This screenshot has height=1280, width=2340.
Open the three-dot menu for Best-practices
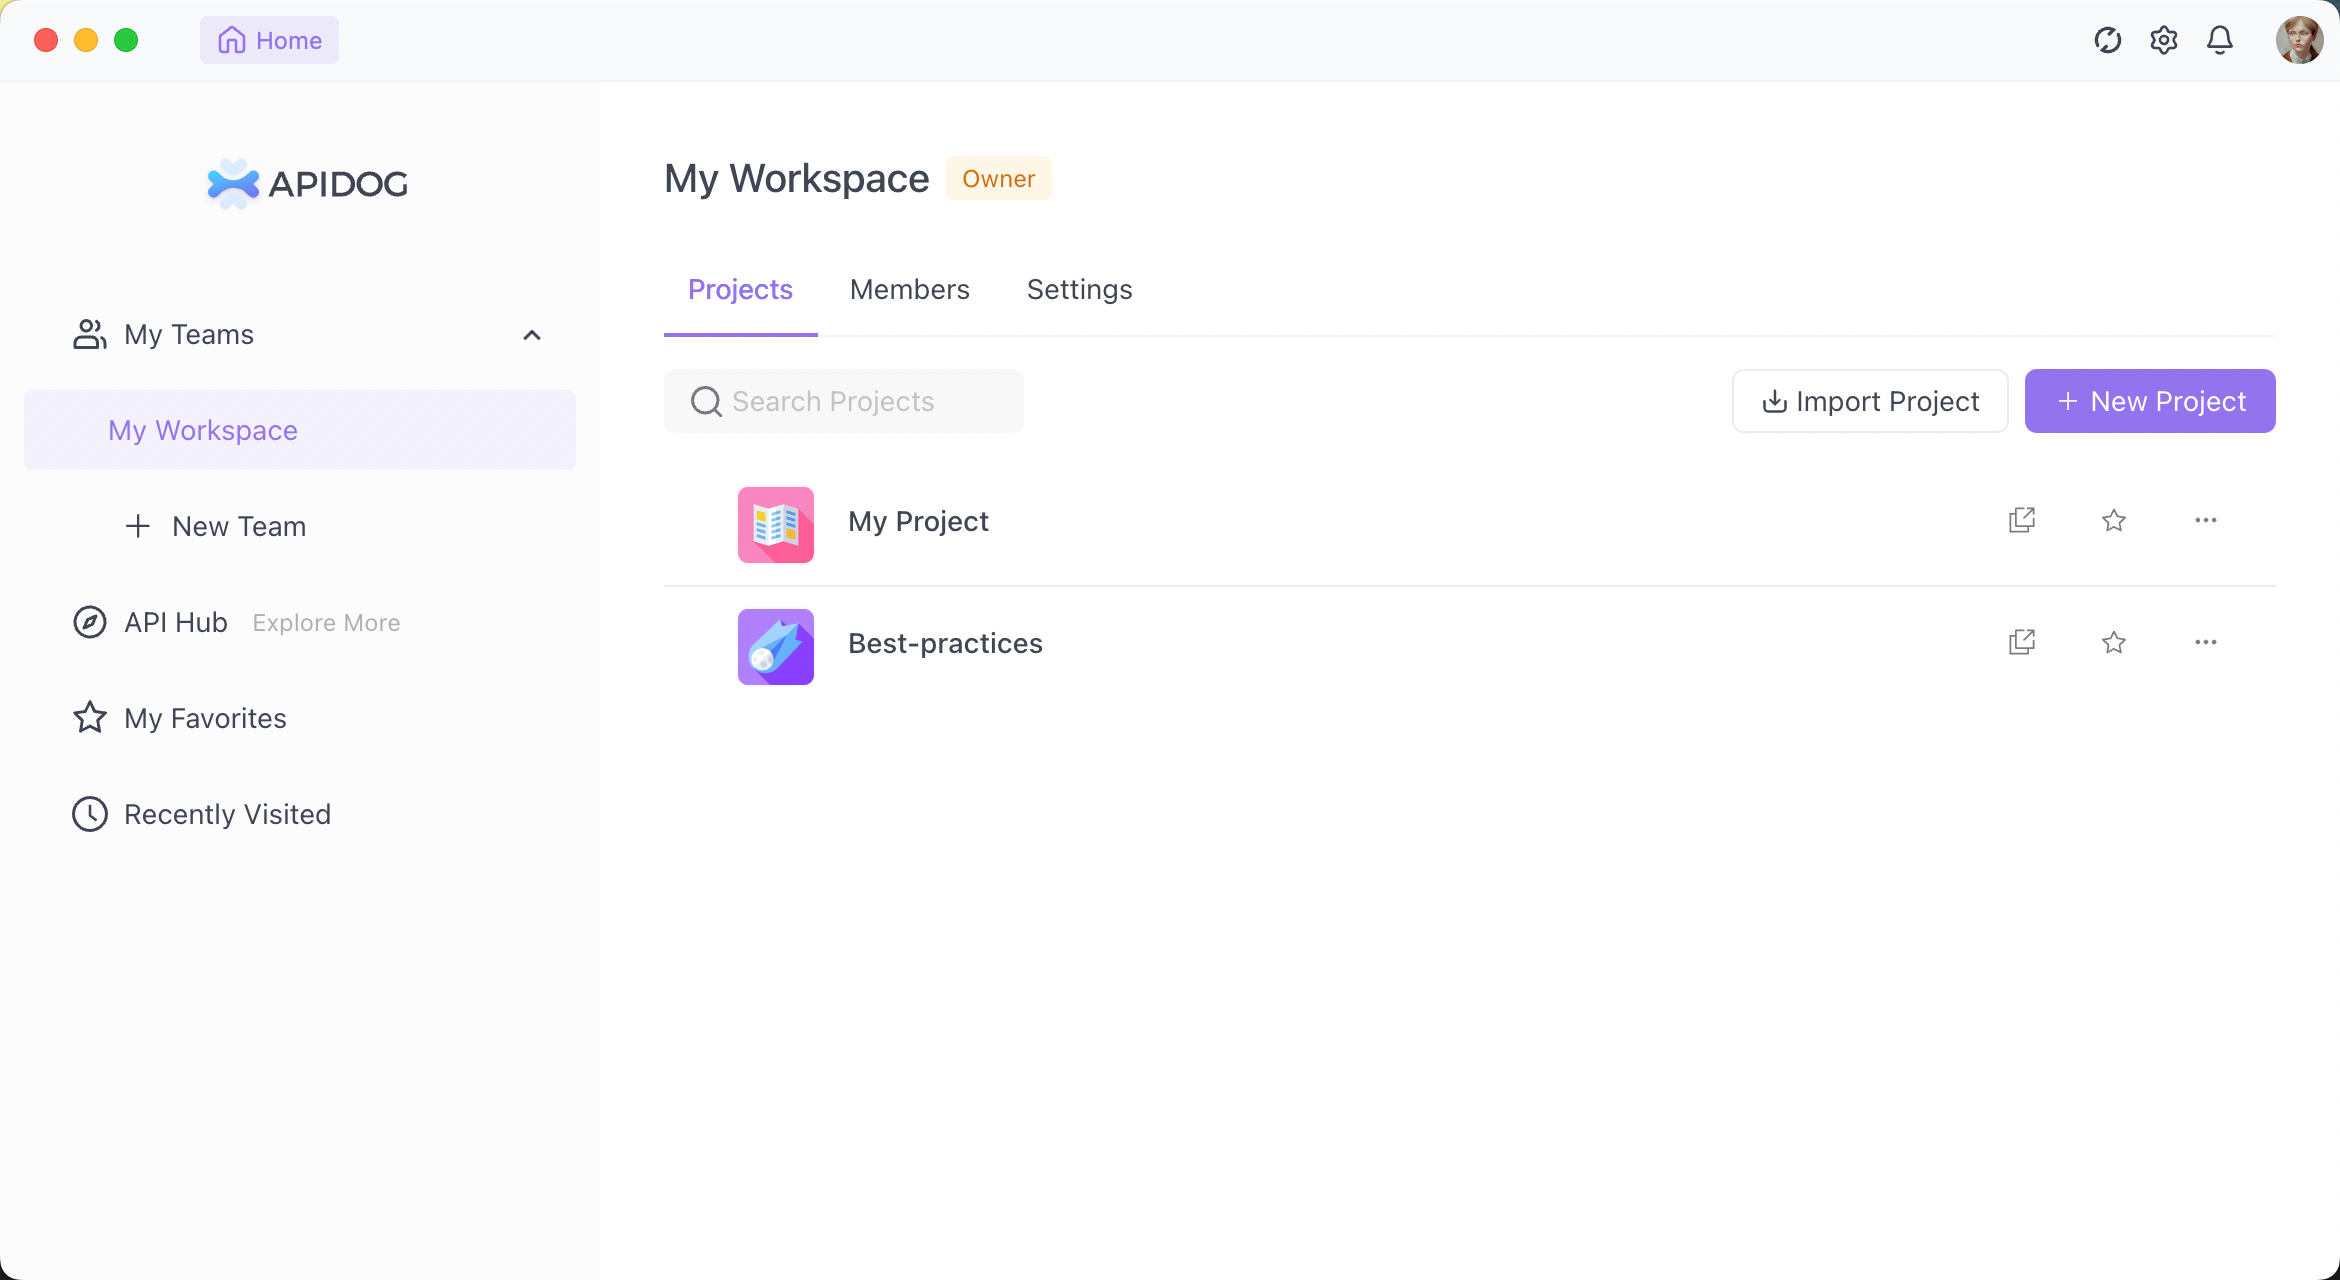pyautogui.click(x=2205, y=642)
